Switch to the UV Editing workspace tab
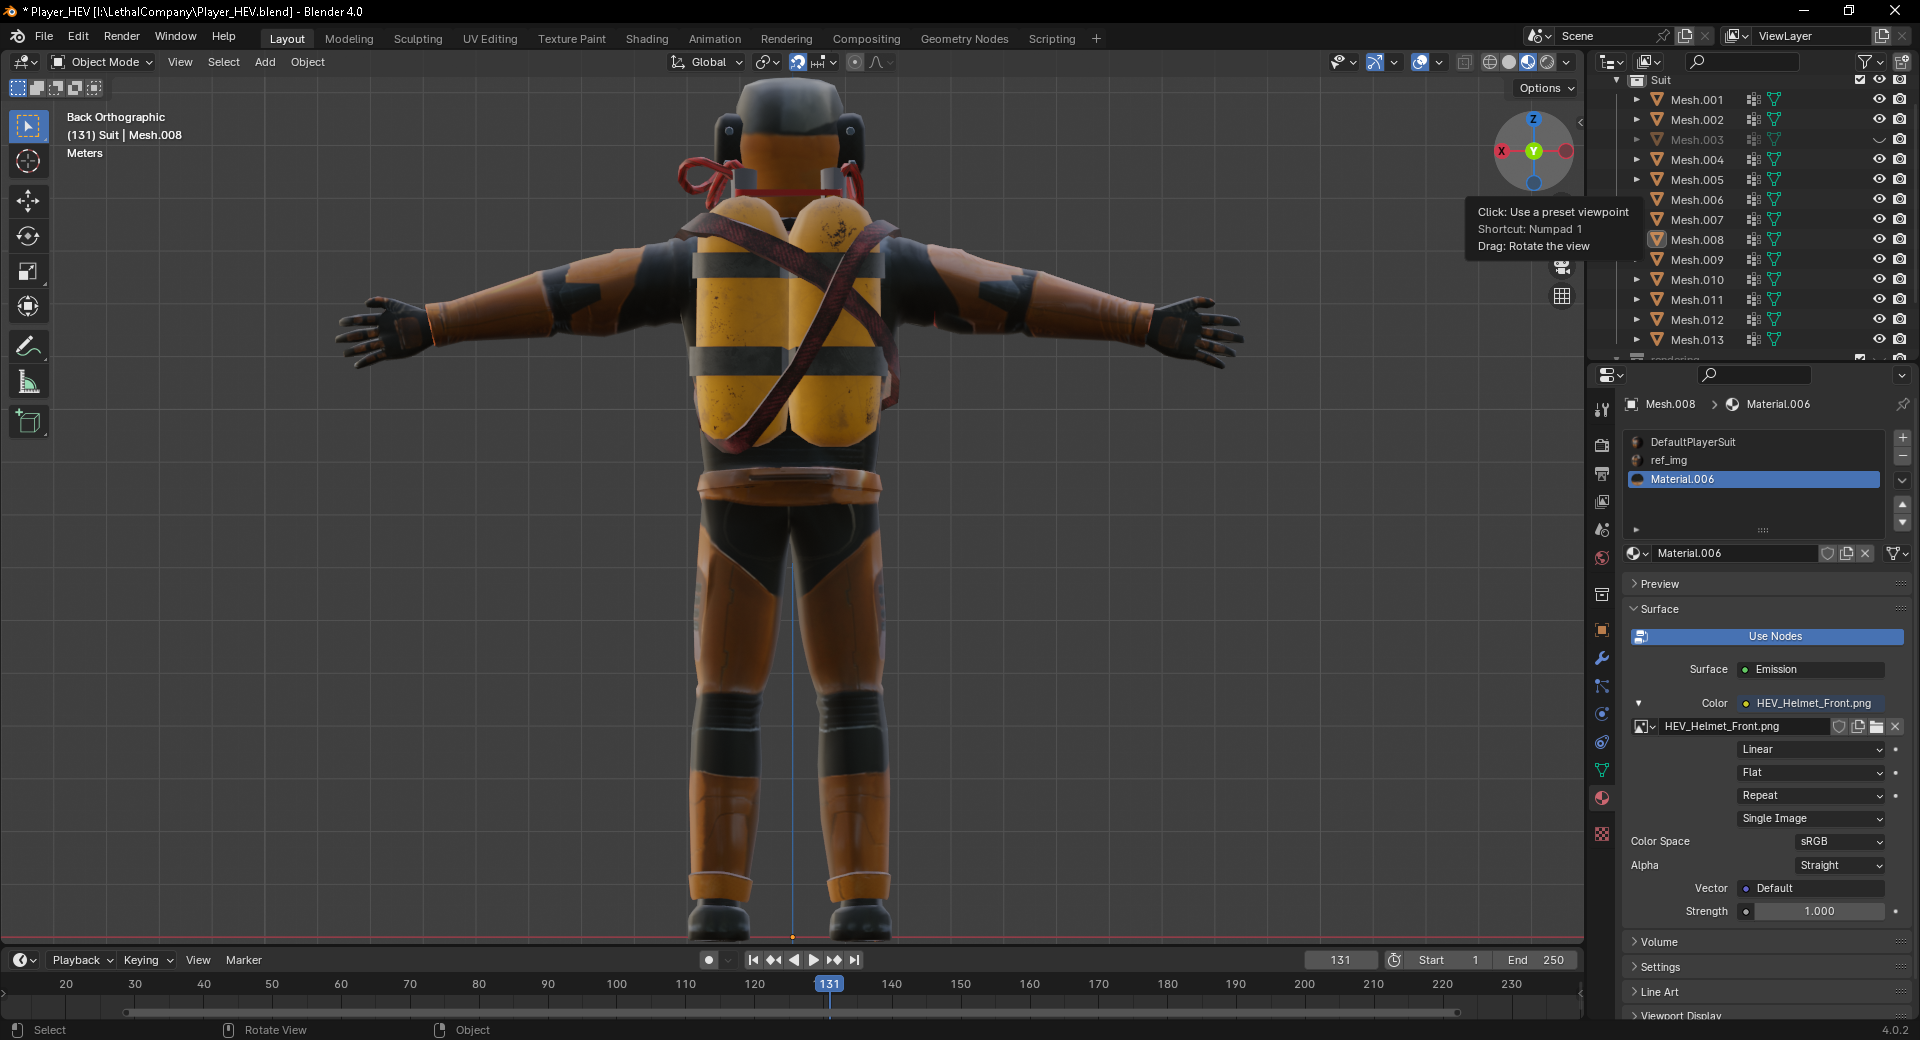Viewport: 1920px width, 1040px height. click(490, 39)
